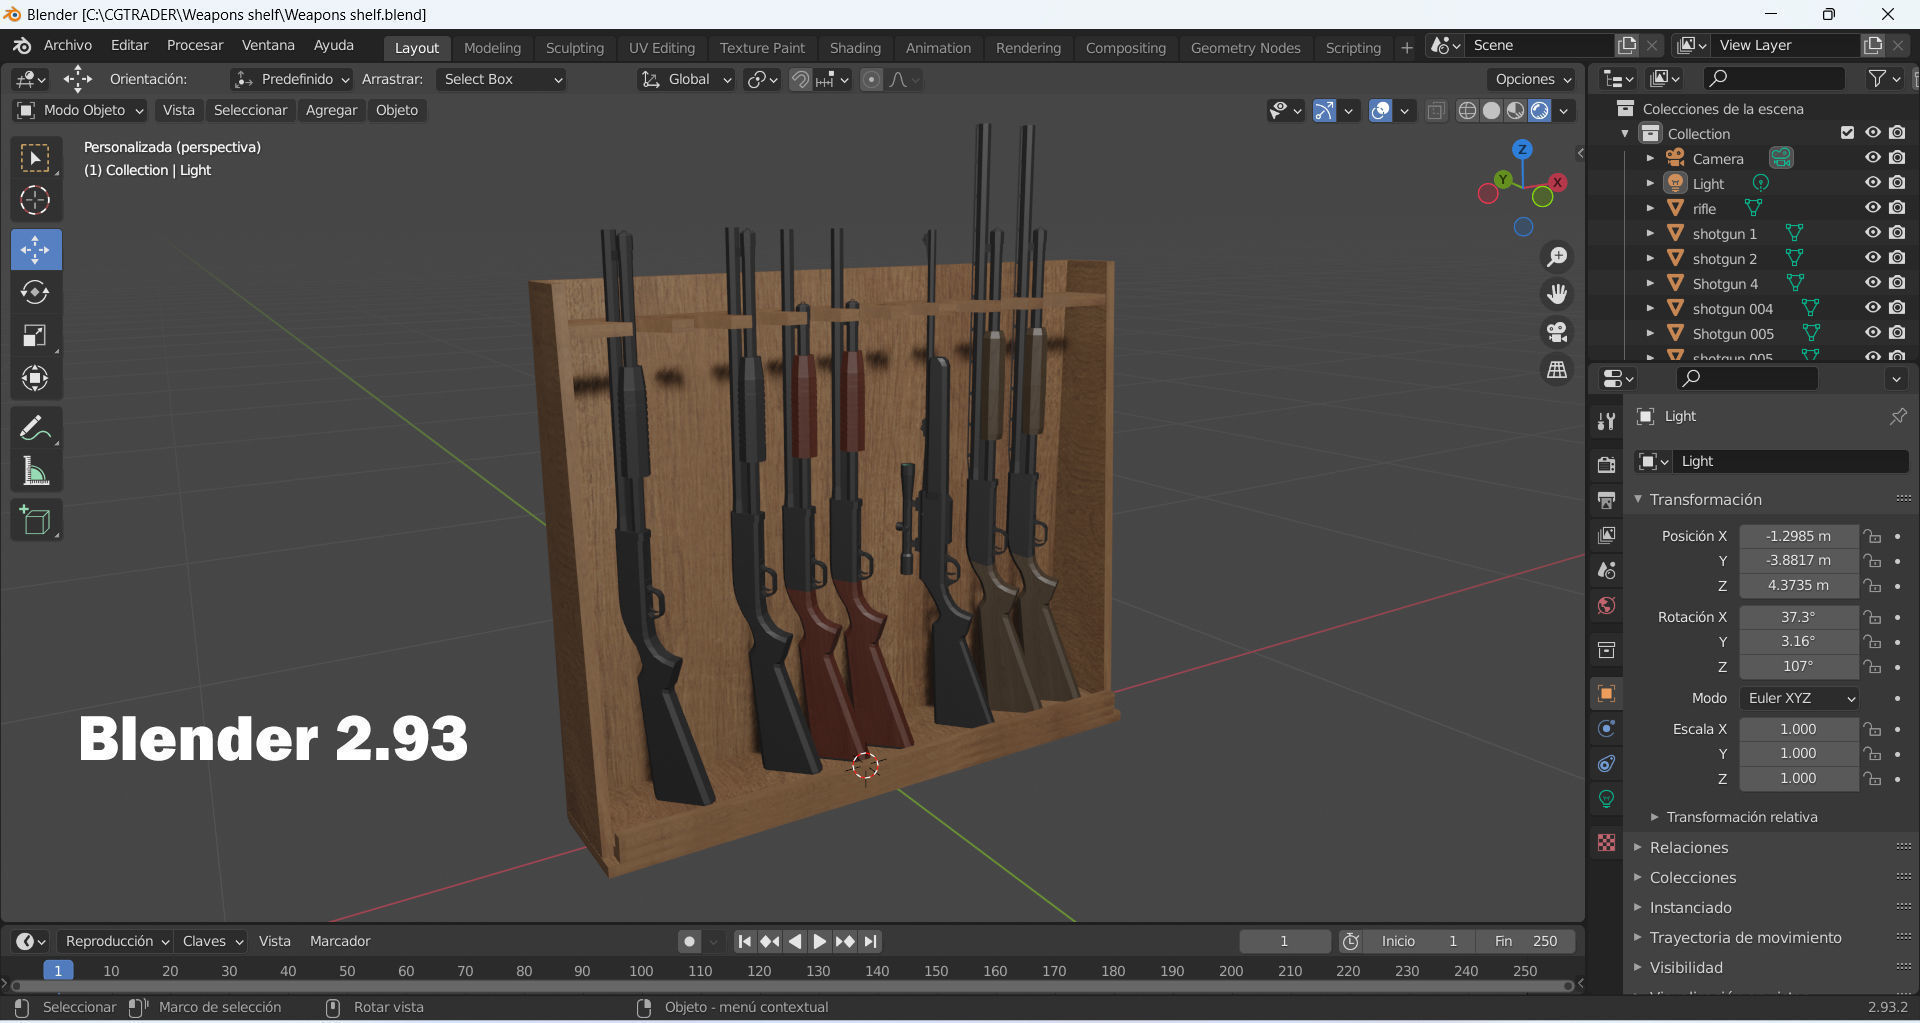Click Marcador in timeline header
Viewport: 1920px width, 1023px height.
[340, 941]
